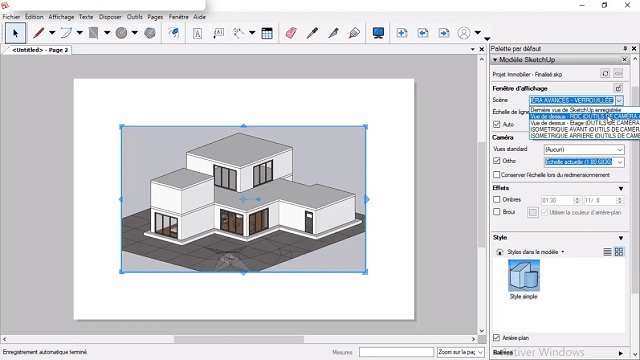Select the Arc tool

coord(66,33)
